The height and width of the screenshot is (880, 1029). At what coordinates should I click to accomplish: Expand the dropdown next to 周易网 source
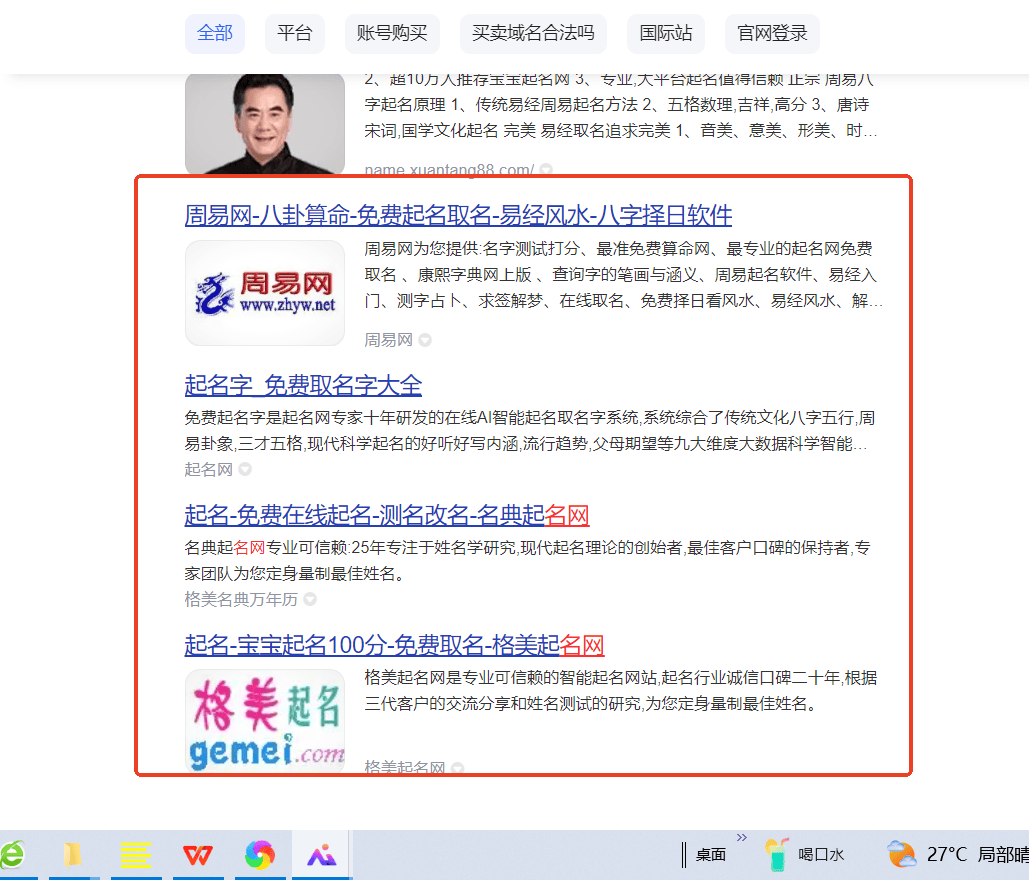(x=425, y=340)
